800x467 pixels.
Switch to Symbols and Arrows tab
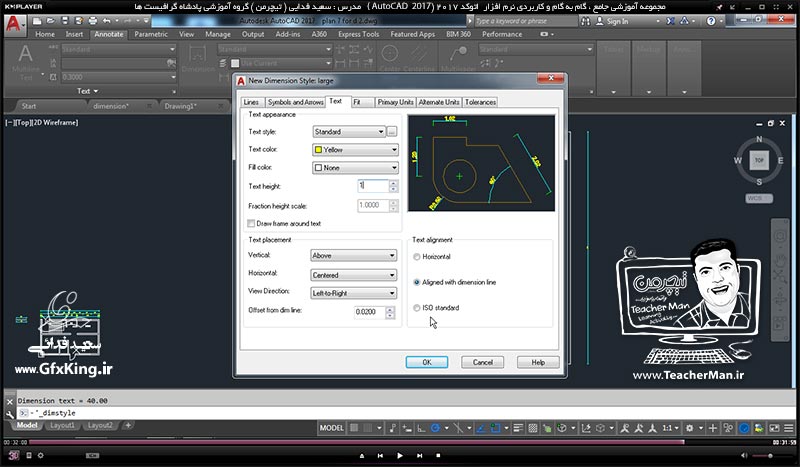pos(295,102)
